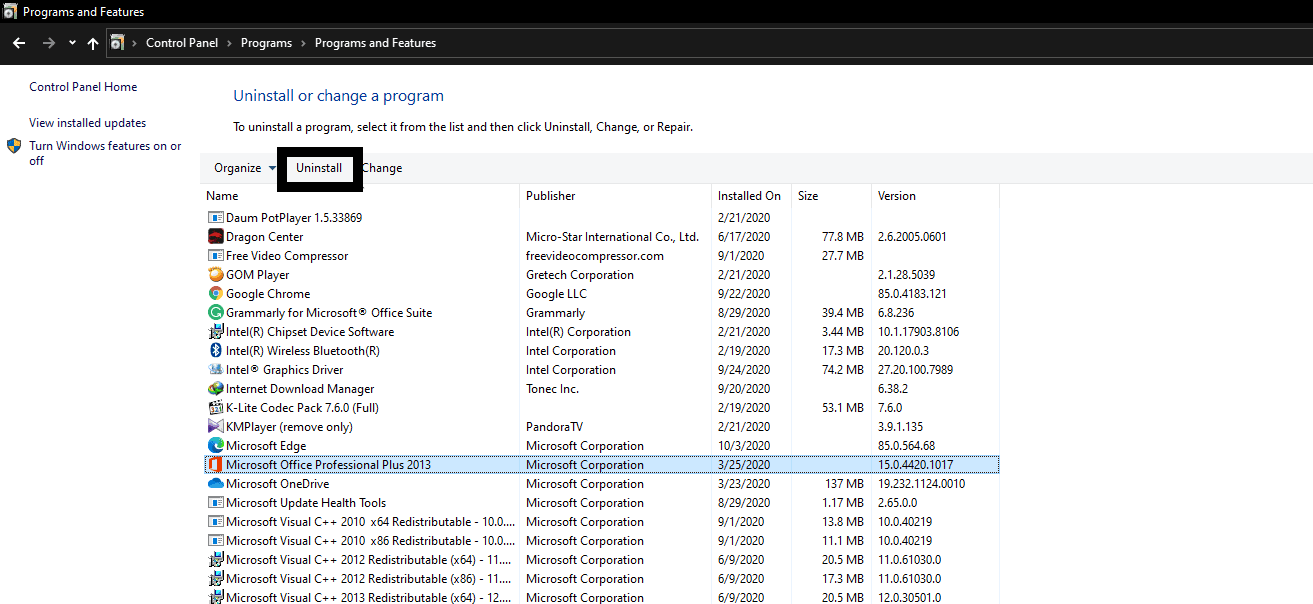Select the Intel Graphics Driver icon

[x=215, y=370]
